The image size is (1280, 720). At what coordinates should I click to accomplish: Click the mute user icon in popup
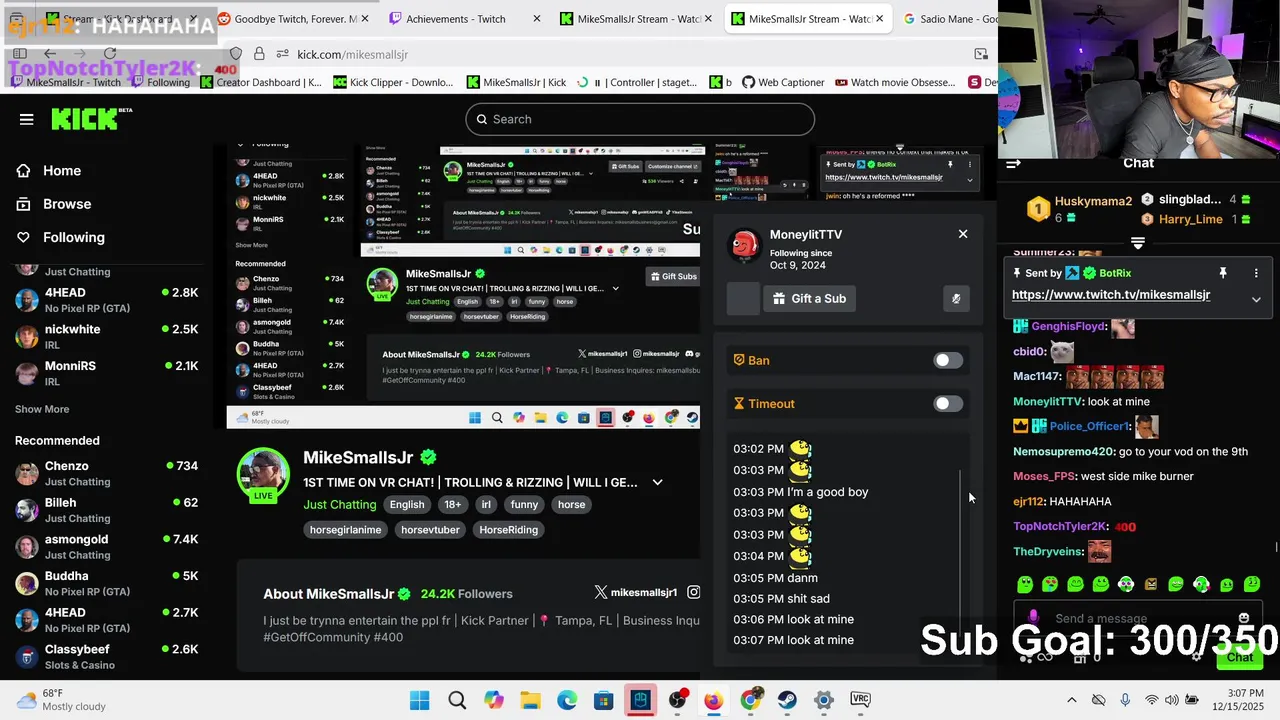956,298
